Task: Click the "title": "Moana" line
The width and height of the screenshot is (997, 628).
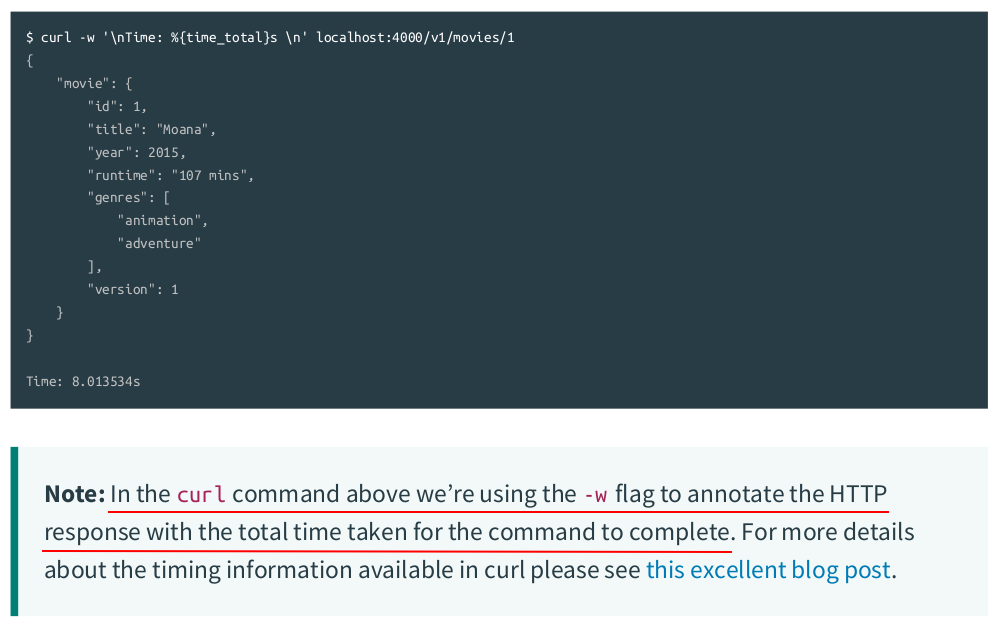Action: tap(151, 129)
